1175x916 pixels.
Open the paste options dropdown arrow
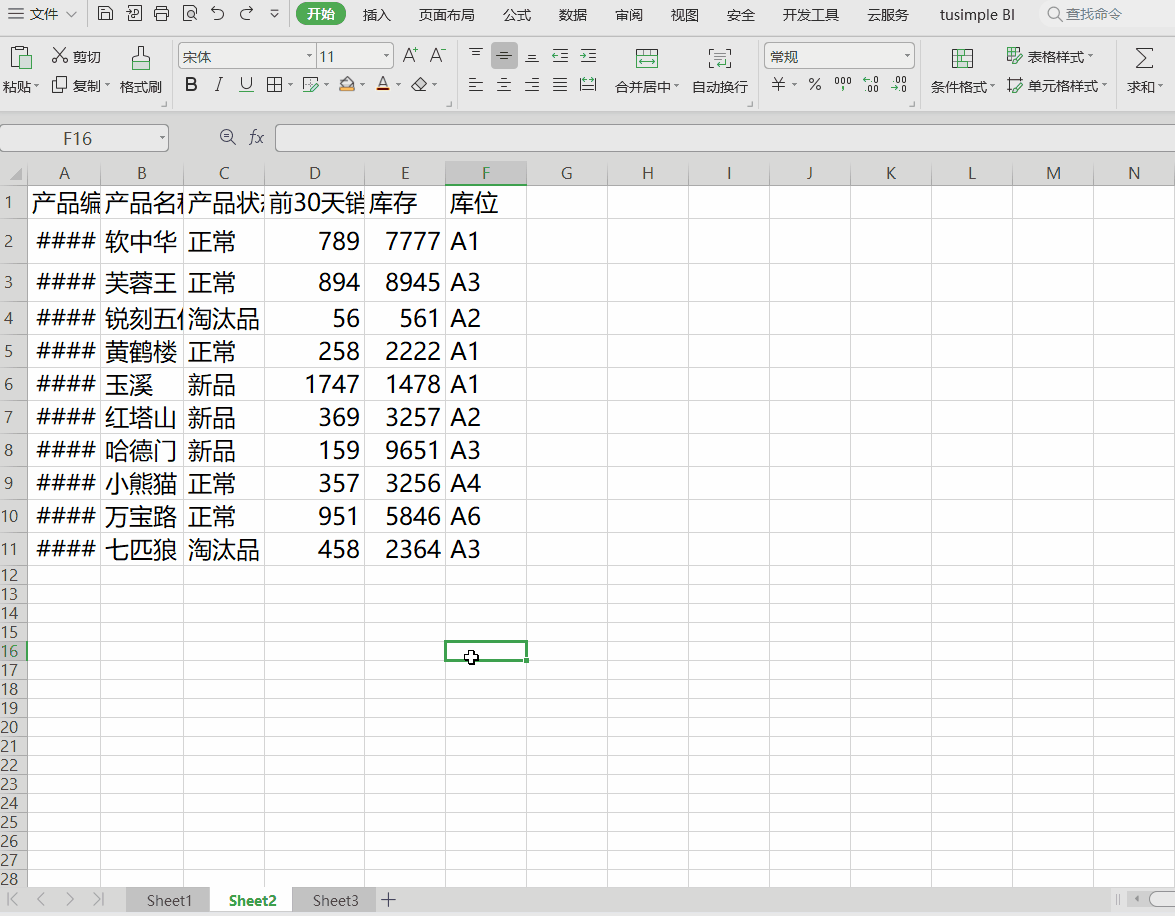[36, 87]
